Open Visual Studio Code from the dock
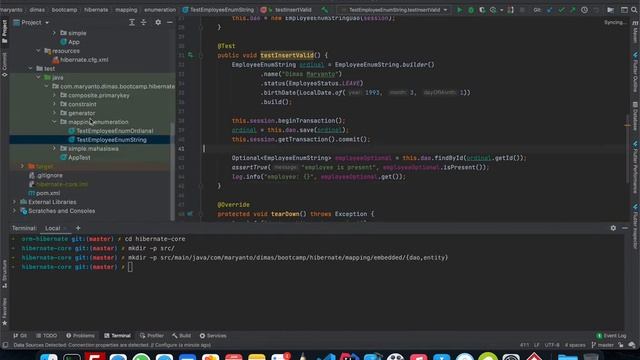Screen dimensions: 640x360 pos(326,357)
